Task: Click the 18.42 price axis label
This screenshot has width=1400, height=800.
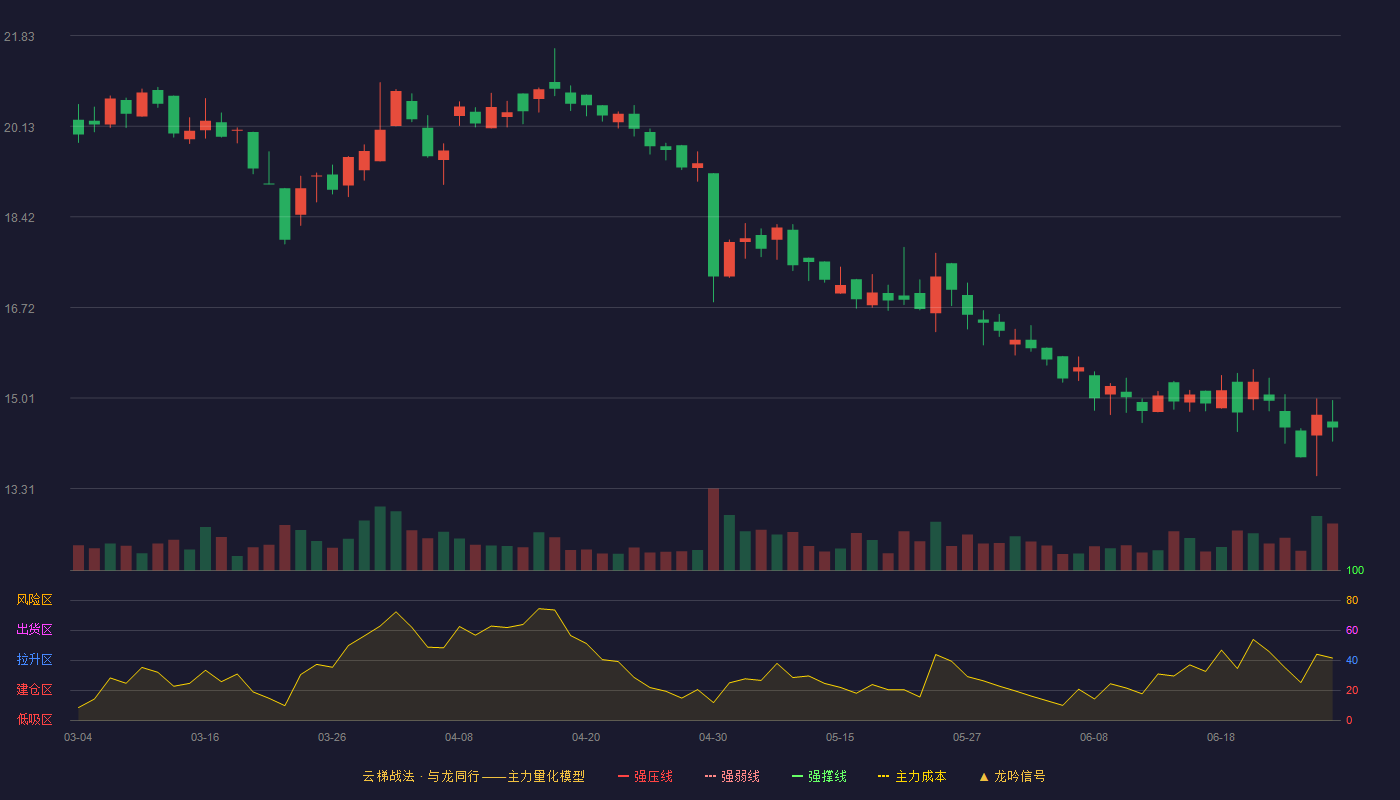Action: pos(19,217)
